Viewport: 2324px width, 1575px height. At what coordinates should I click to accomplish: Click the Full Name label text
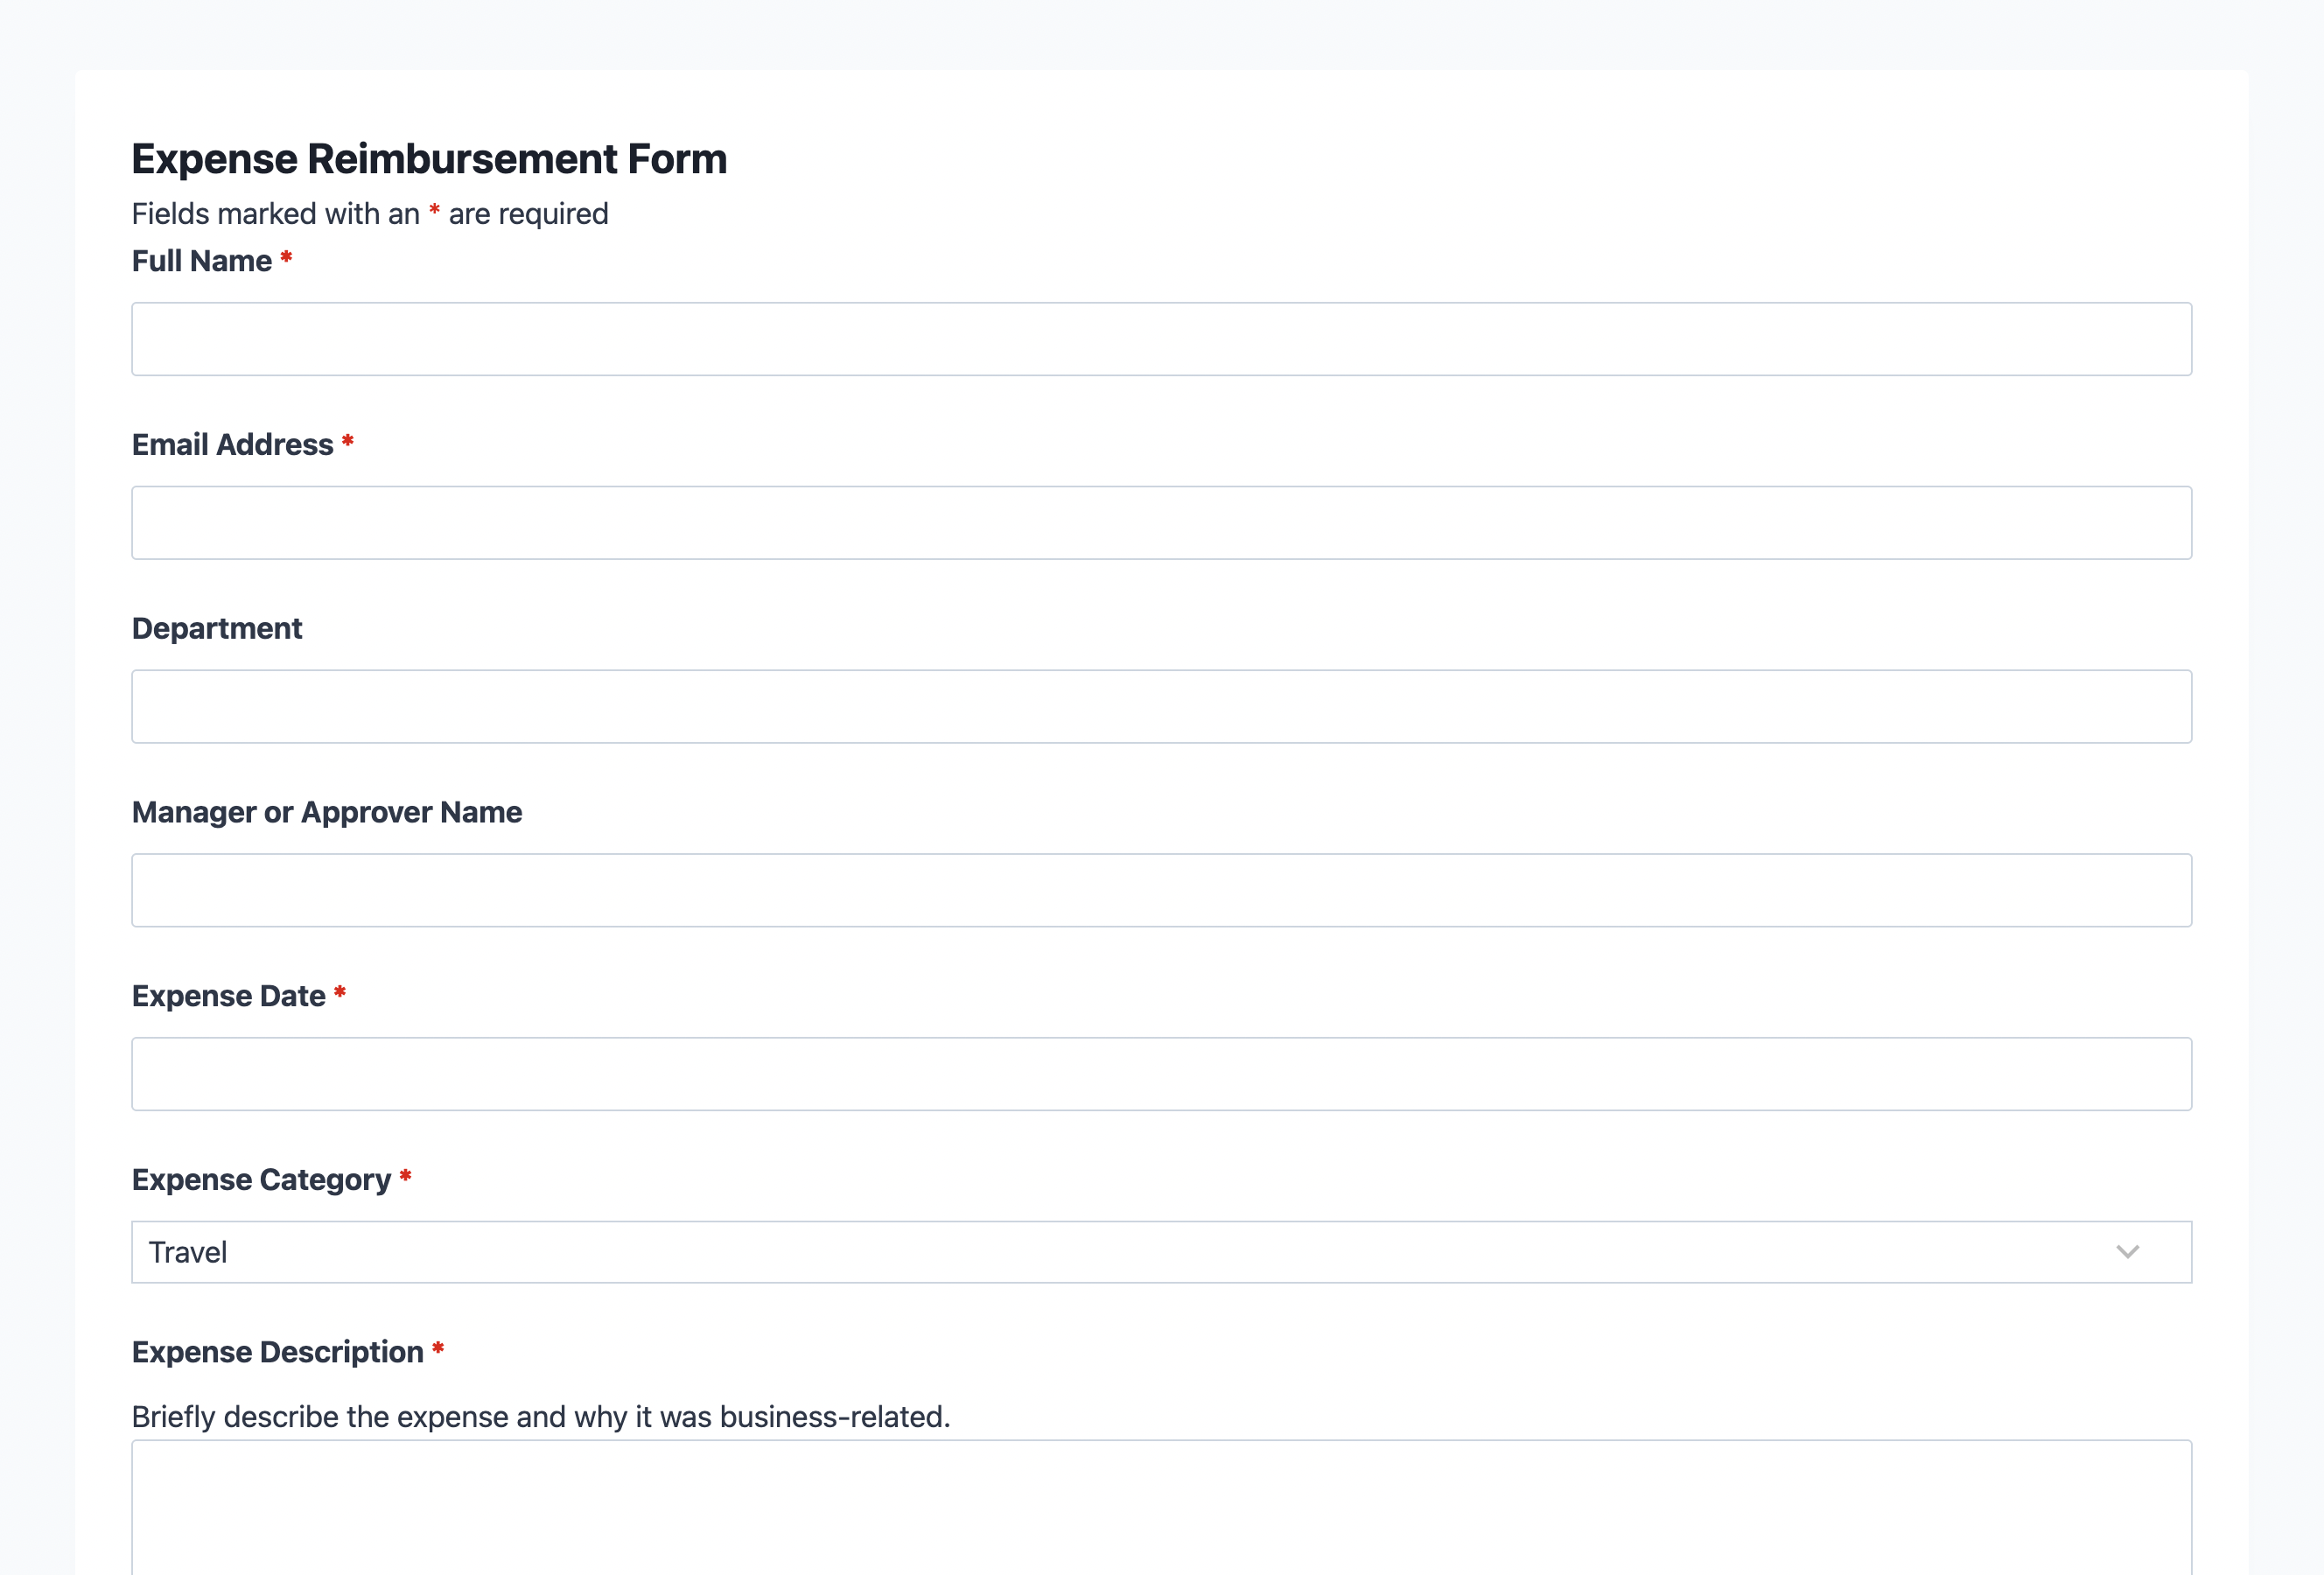coord(202,261)
